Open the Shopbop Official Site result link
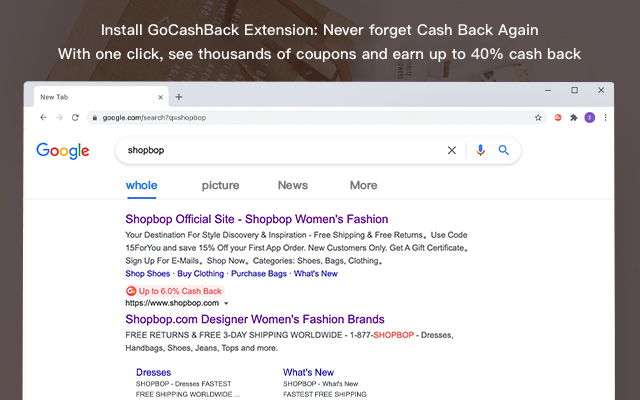Image resolution: width=640 pixels, height=400 pixels. (x=257, y=219)
